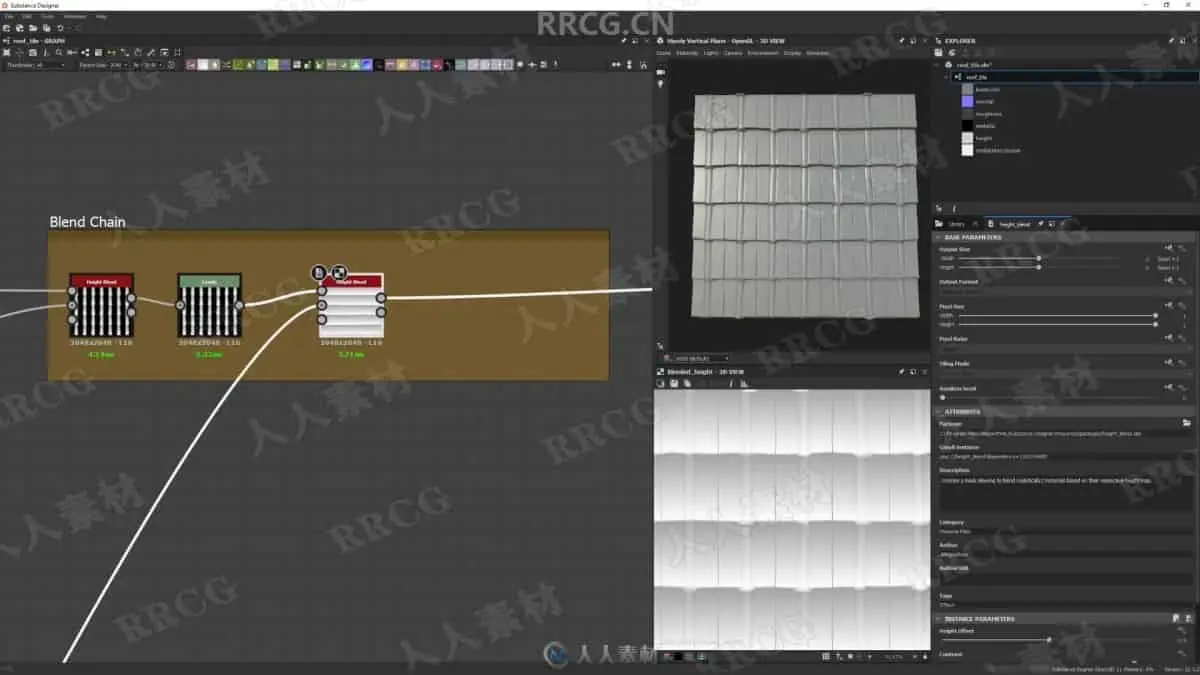Click the light bulb icon in 3D view
This screenshot has height=675, width=1200.
click(x=660, y=84)
